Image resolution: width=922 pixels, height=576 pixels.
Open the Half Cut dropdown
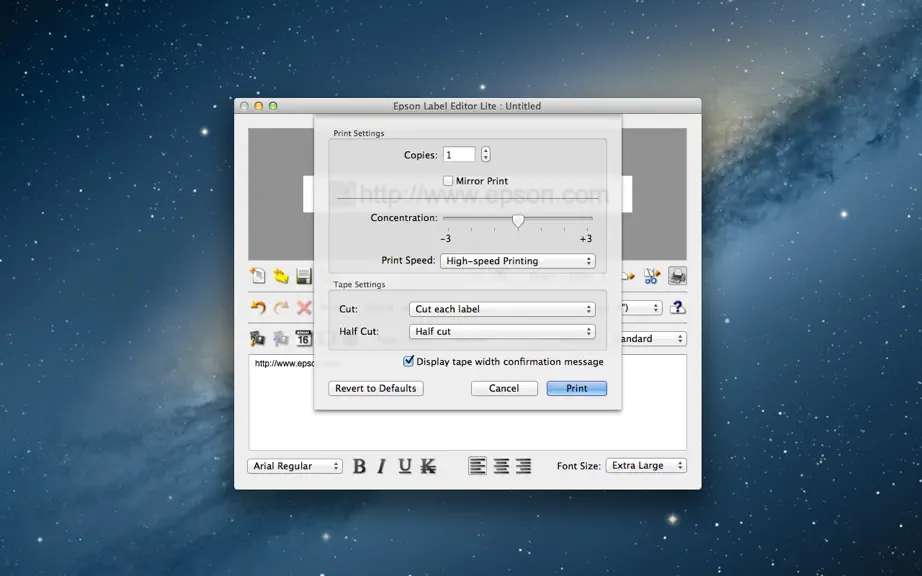pos(502,331)
